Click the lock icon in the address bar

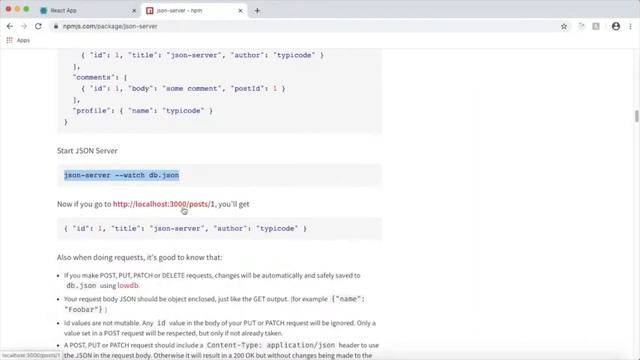56,26
